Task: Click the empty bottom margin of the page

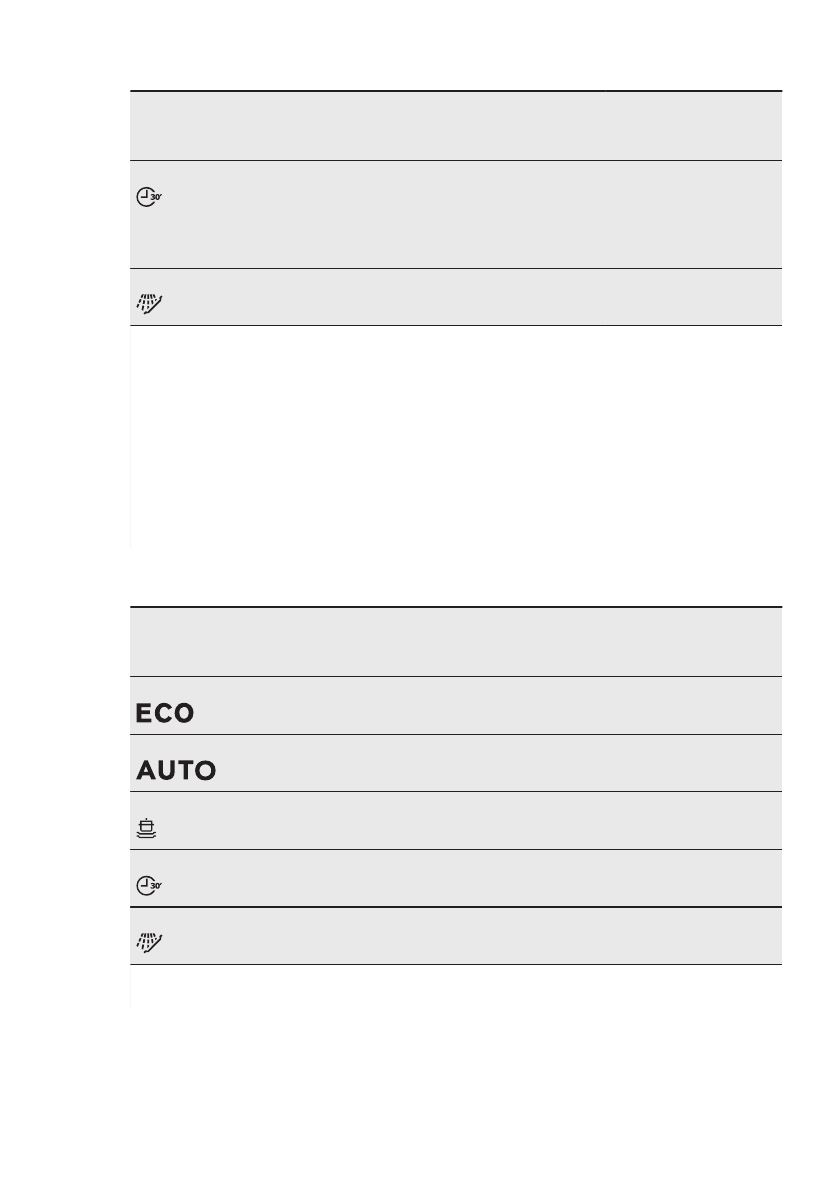Action: [455, 1140]
